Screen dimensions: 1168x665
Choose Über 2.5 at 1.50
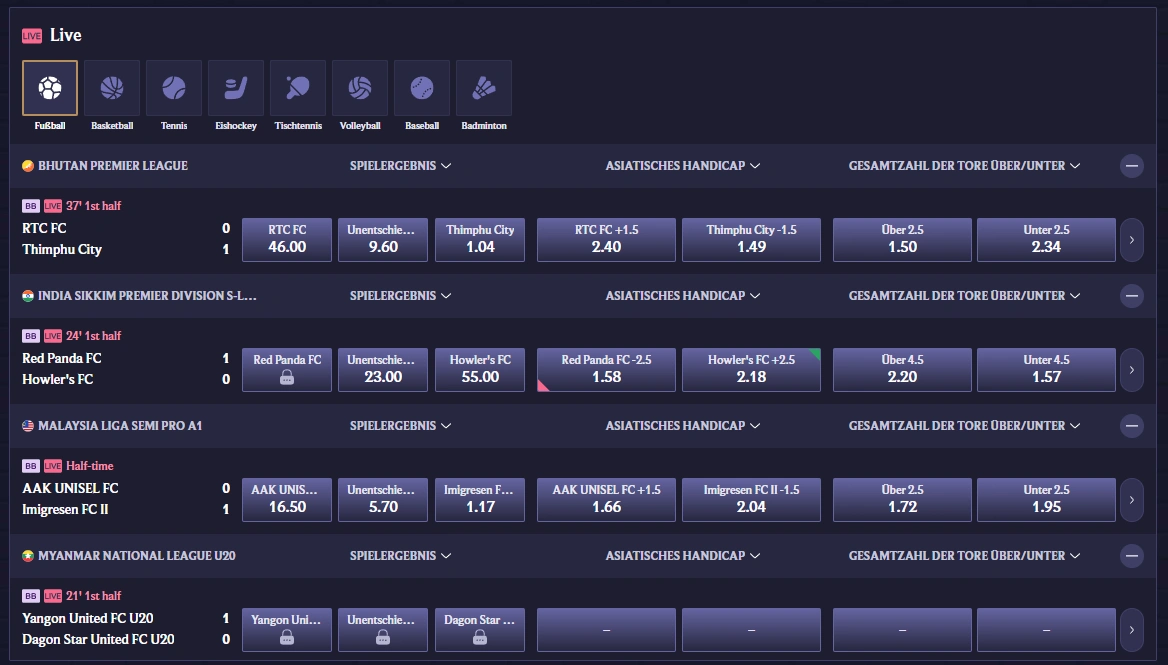coord(902,240)
